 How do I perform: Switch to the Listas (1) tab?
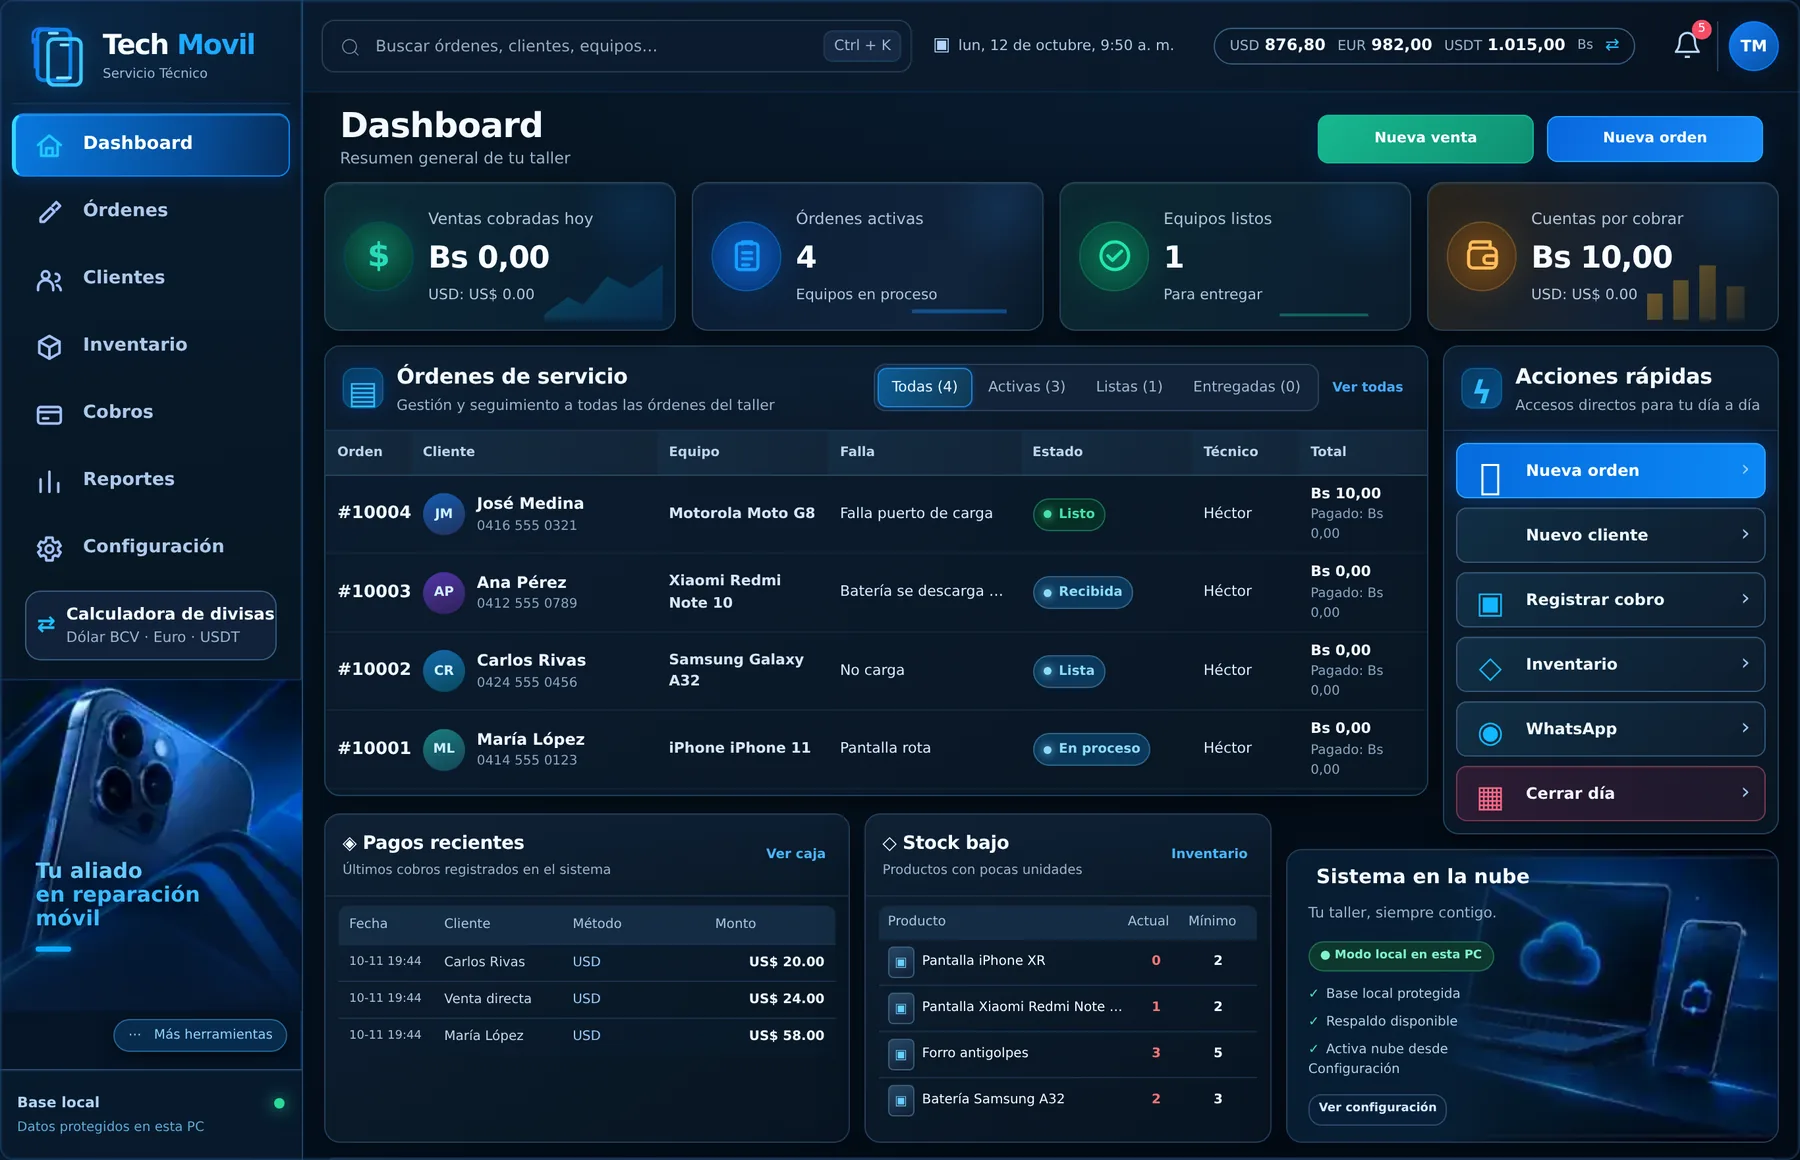(x=1129, y=387)
